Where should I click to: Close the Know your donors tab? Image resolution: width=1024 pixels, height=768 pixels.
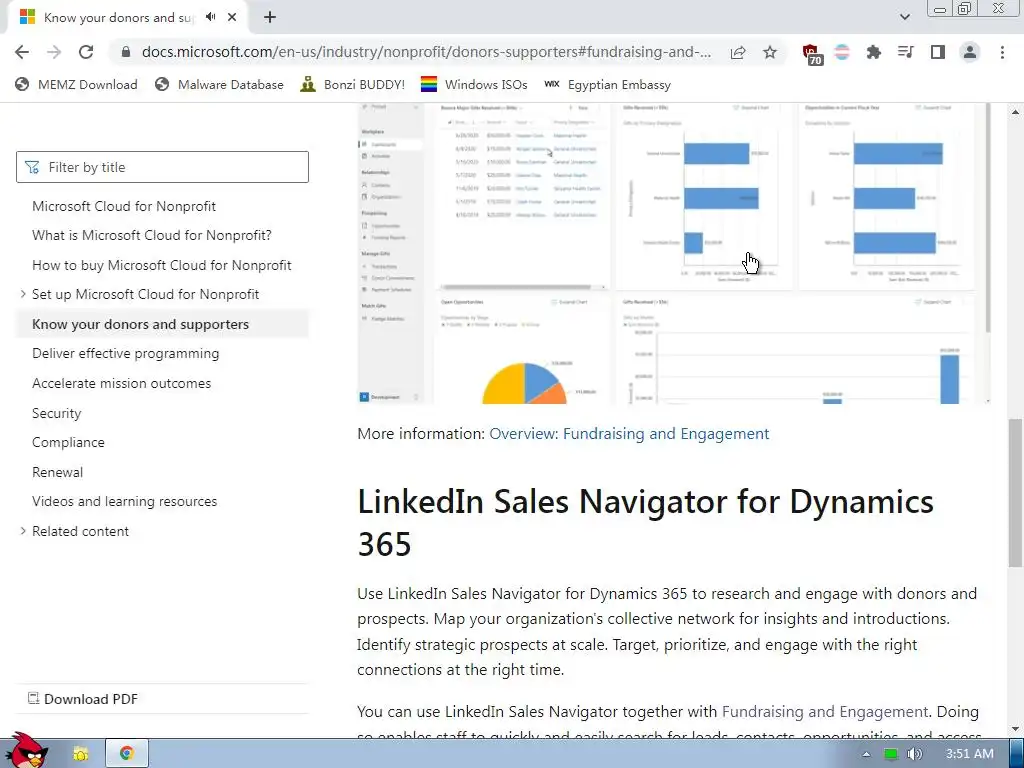point(232,17)
